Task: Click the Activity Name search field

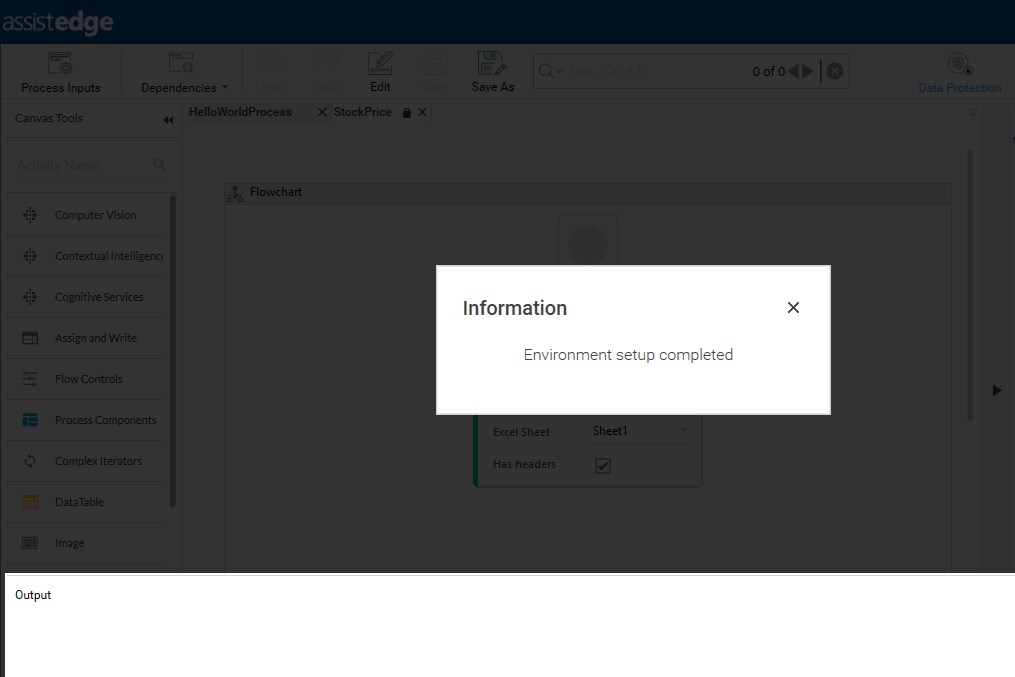Action: click(80, 165)
